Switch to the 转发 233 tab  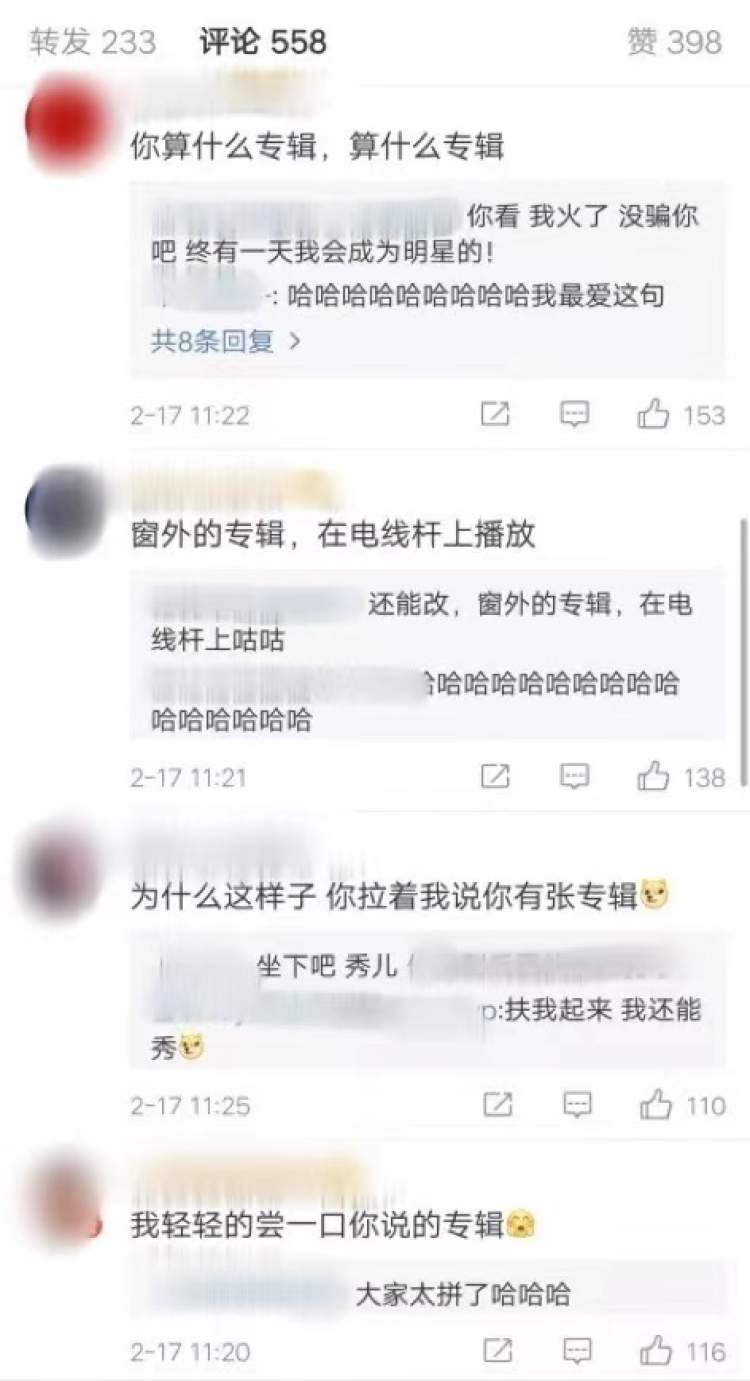(x=93, y=42)
